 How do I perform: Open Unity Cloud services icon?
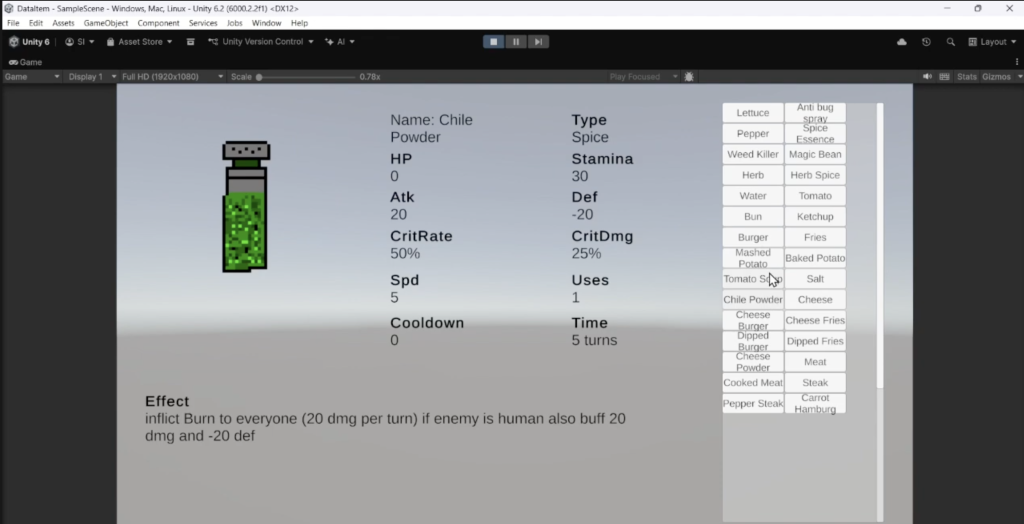click(902, 42)
